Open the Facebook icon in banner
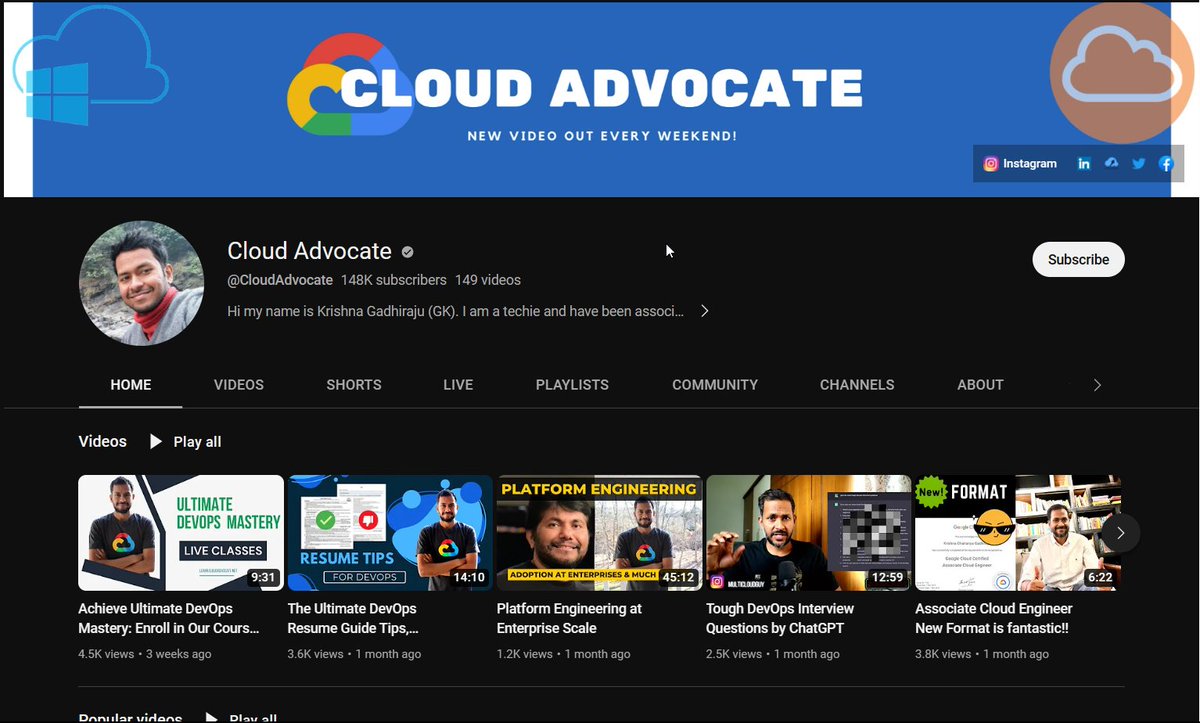Screen dimensions: 1200x723 [1166, 164]
